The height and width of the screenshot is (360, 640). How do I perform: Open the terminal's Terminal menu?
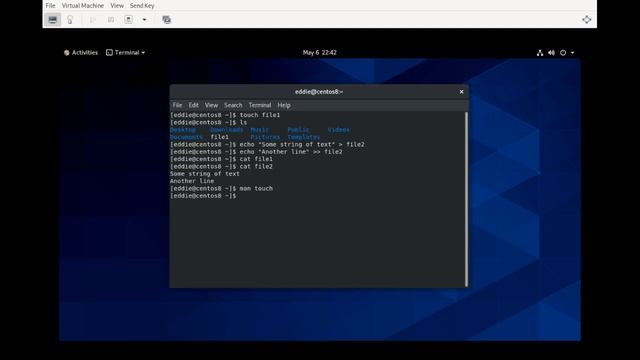click(260, 105)
